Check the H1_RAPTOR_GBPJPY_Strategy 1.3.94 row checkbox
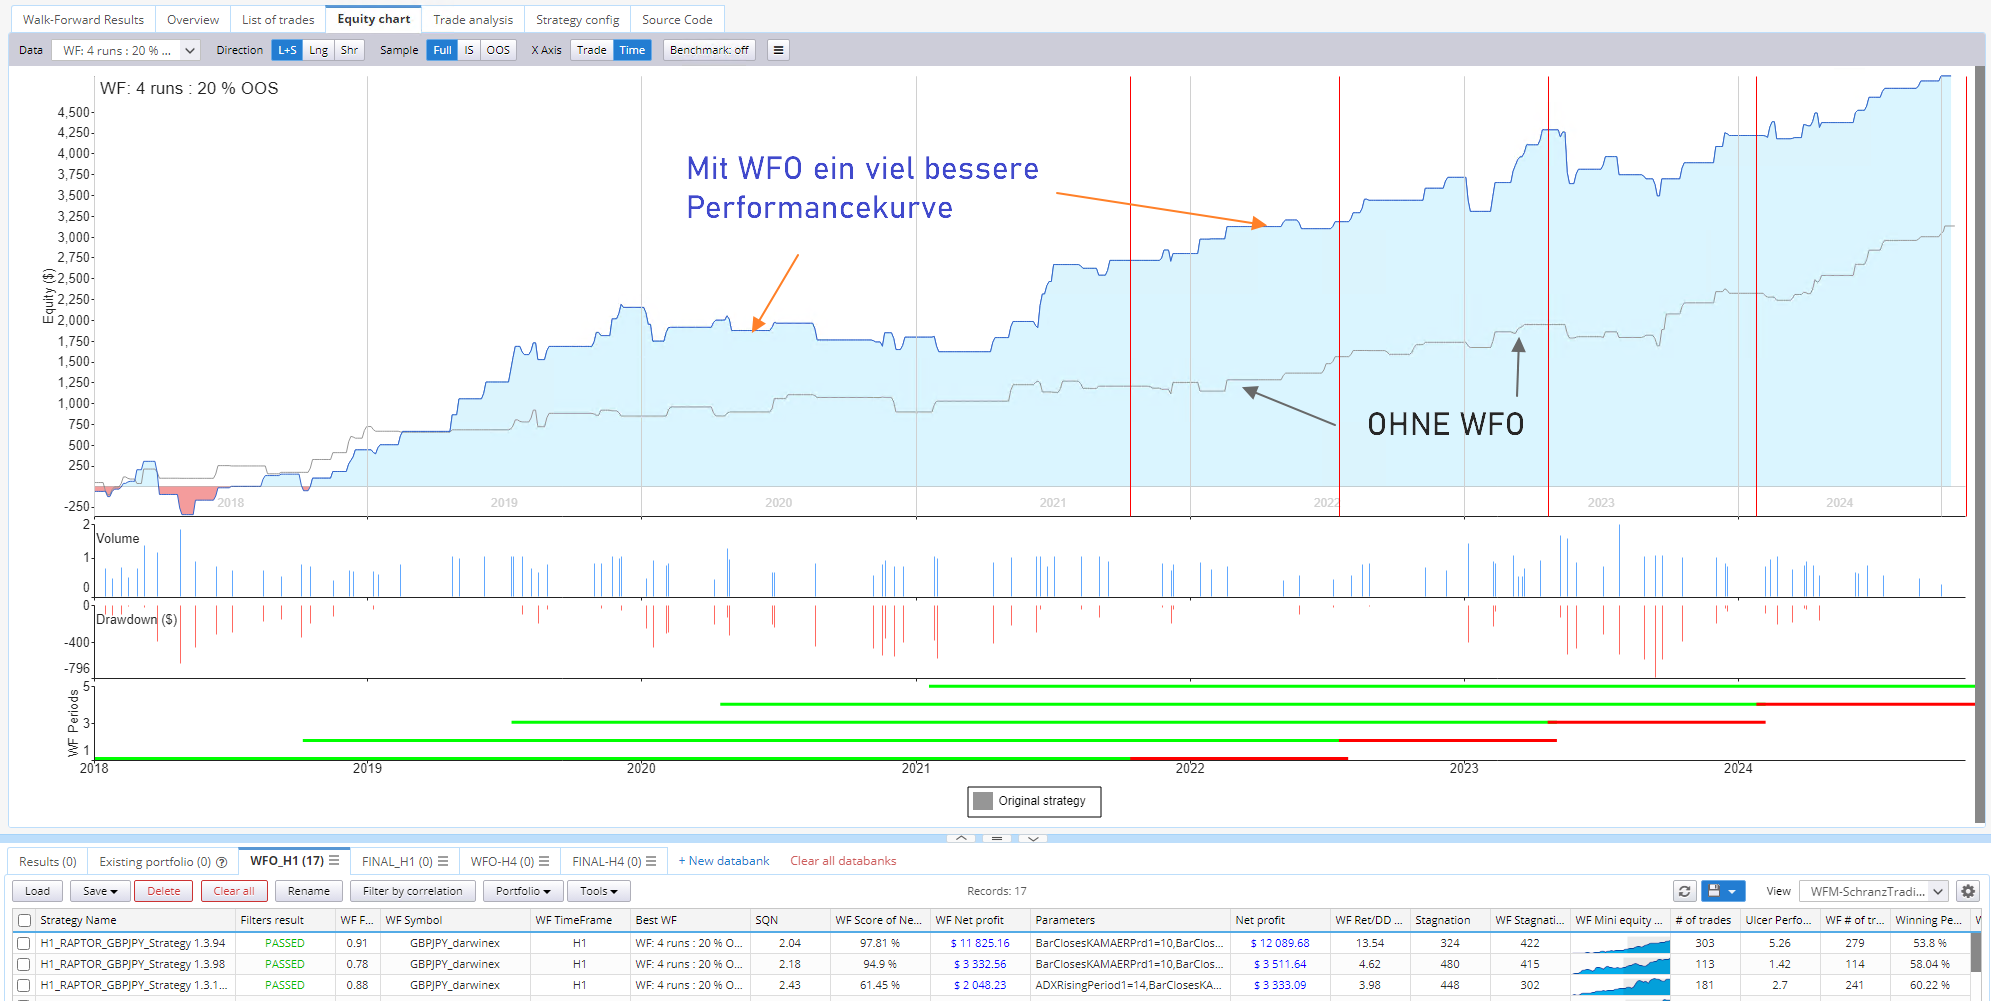 [x=24, y=943]
